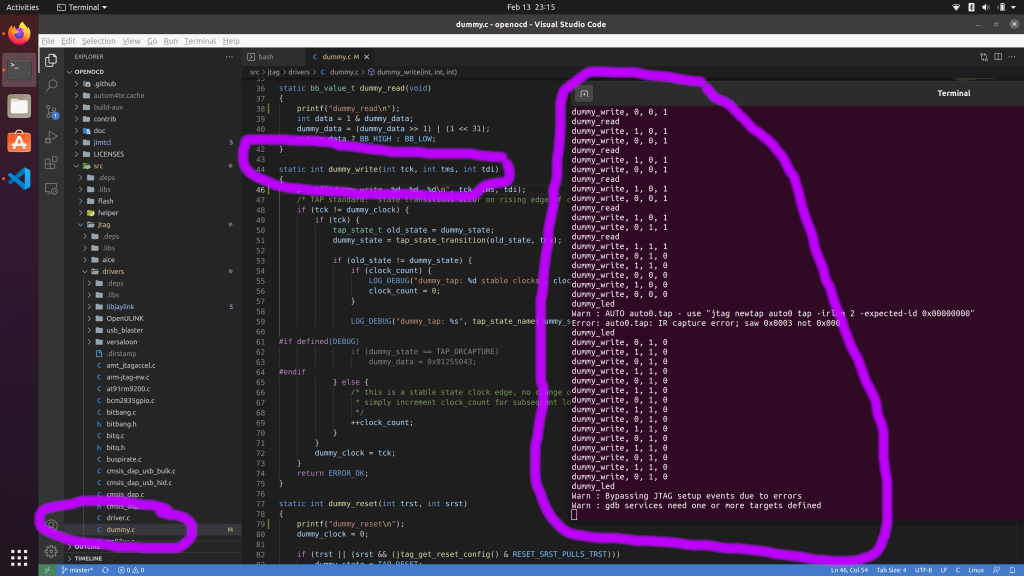Open the View menu
1024x576 pixels.
pyautogui.click(x=131, y=40)
